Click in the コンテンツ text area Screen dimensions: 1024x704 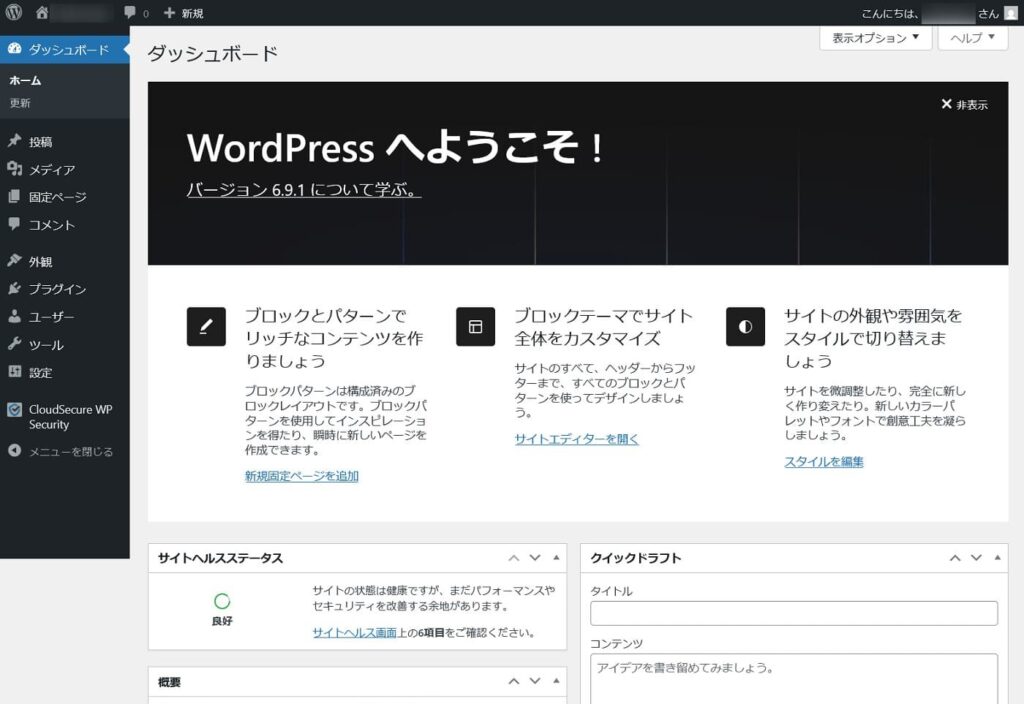(x=793, y=679)
